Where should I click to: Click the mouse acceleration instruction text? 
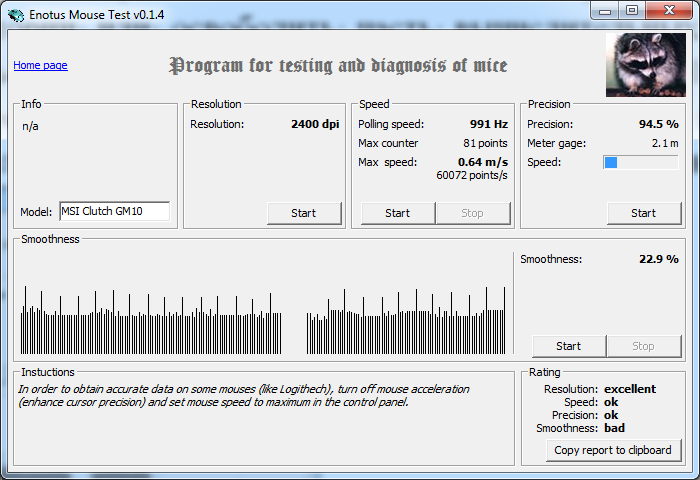[x=244, y=396]
